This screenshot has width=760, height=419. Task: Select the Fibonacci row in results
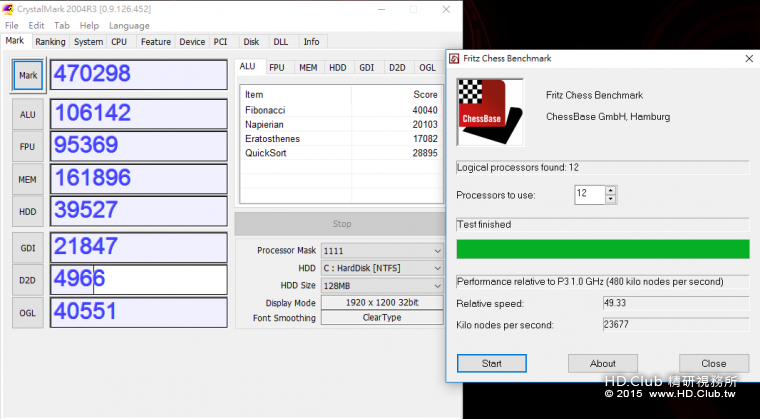(x=341, y=110)
